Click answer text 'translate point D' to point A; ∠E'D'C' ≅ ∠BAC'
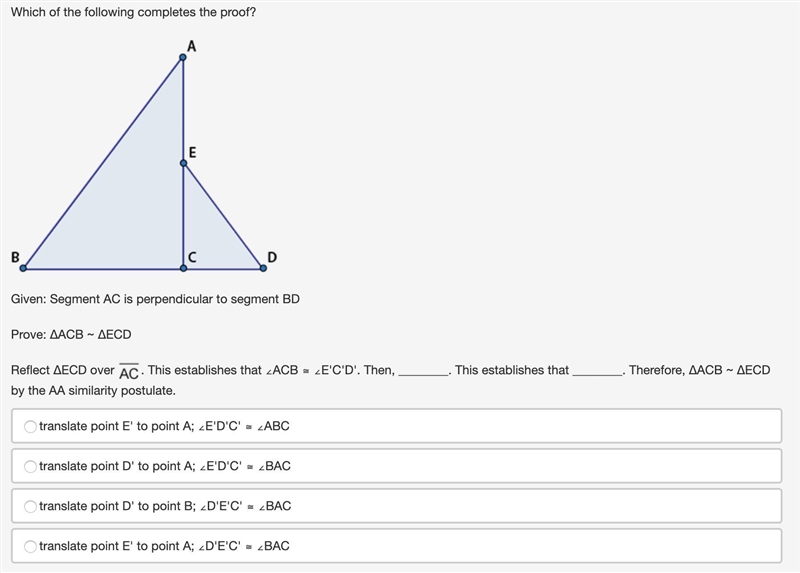Image resolution: width=800 pixels, height=573 pixels. pyautogui.click(x=165, y=466)
